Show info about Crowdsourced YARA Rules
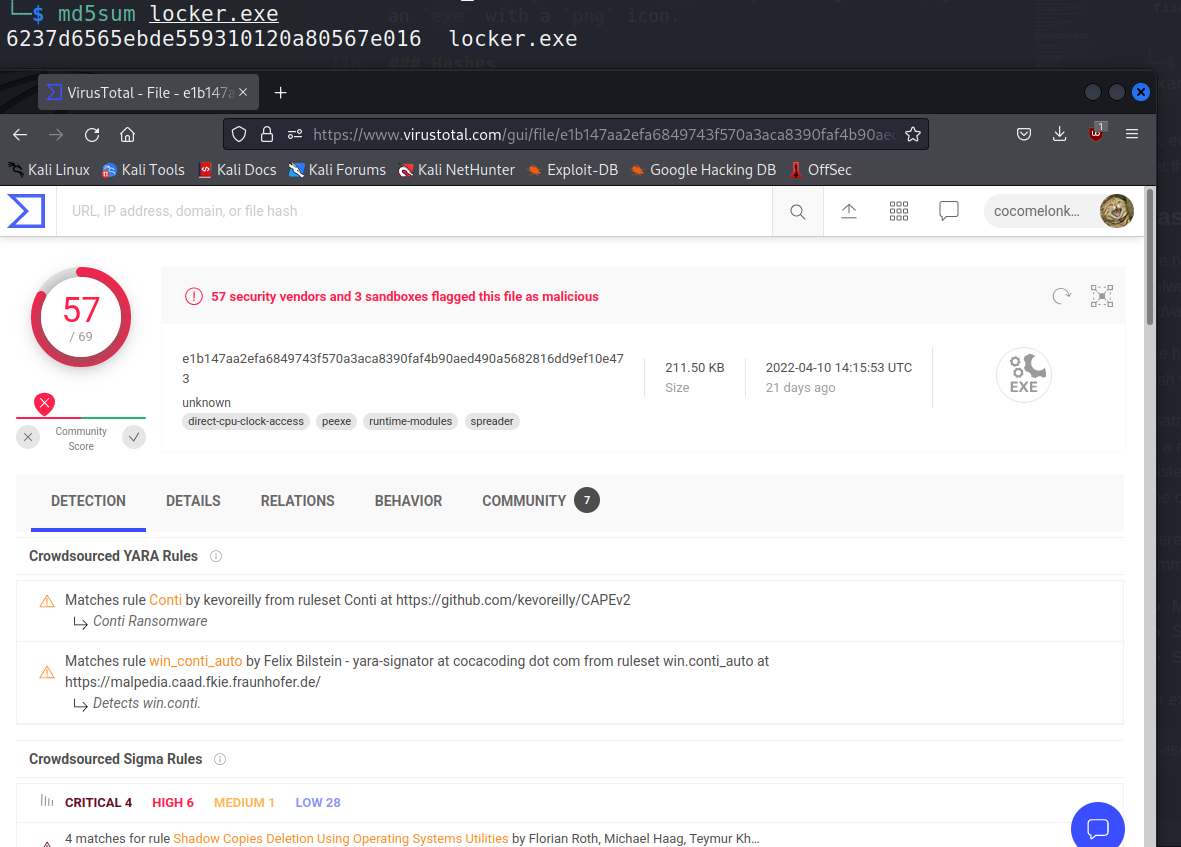Viewport: 1181px width, 847px height. [x=215, y=556]
